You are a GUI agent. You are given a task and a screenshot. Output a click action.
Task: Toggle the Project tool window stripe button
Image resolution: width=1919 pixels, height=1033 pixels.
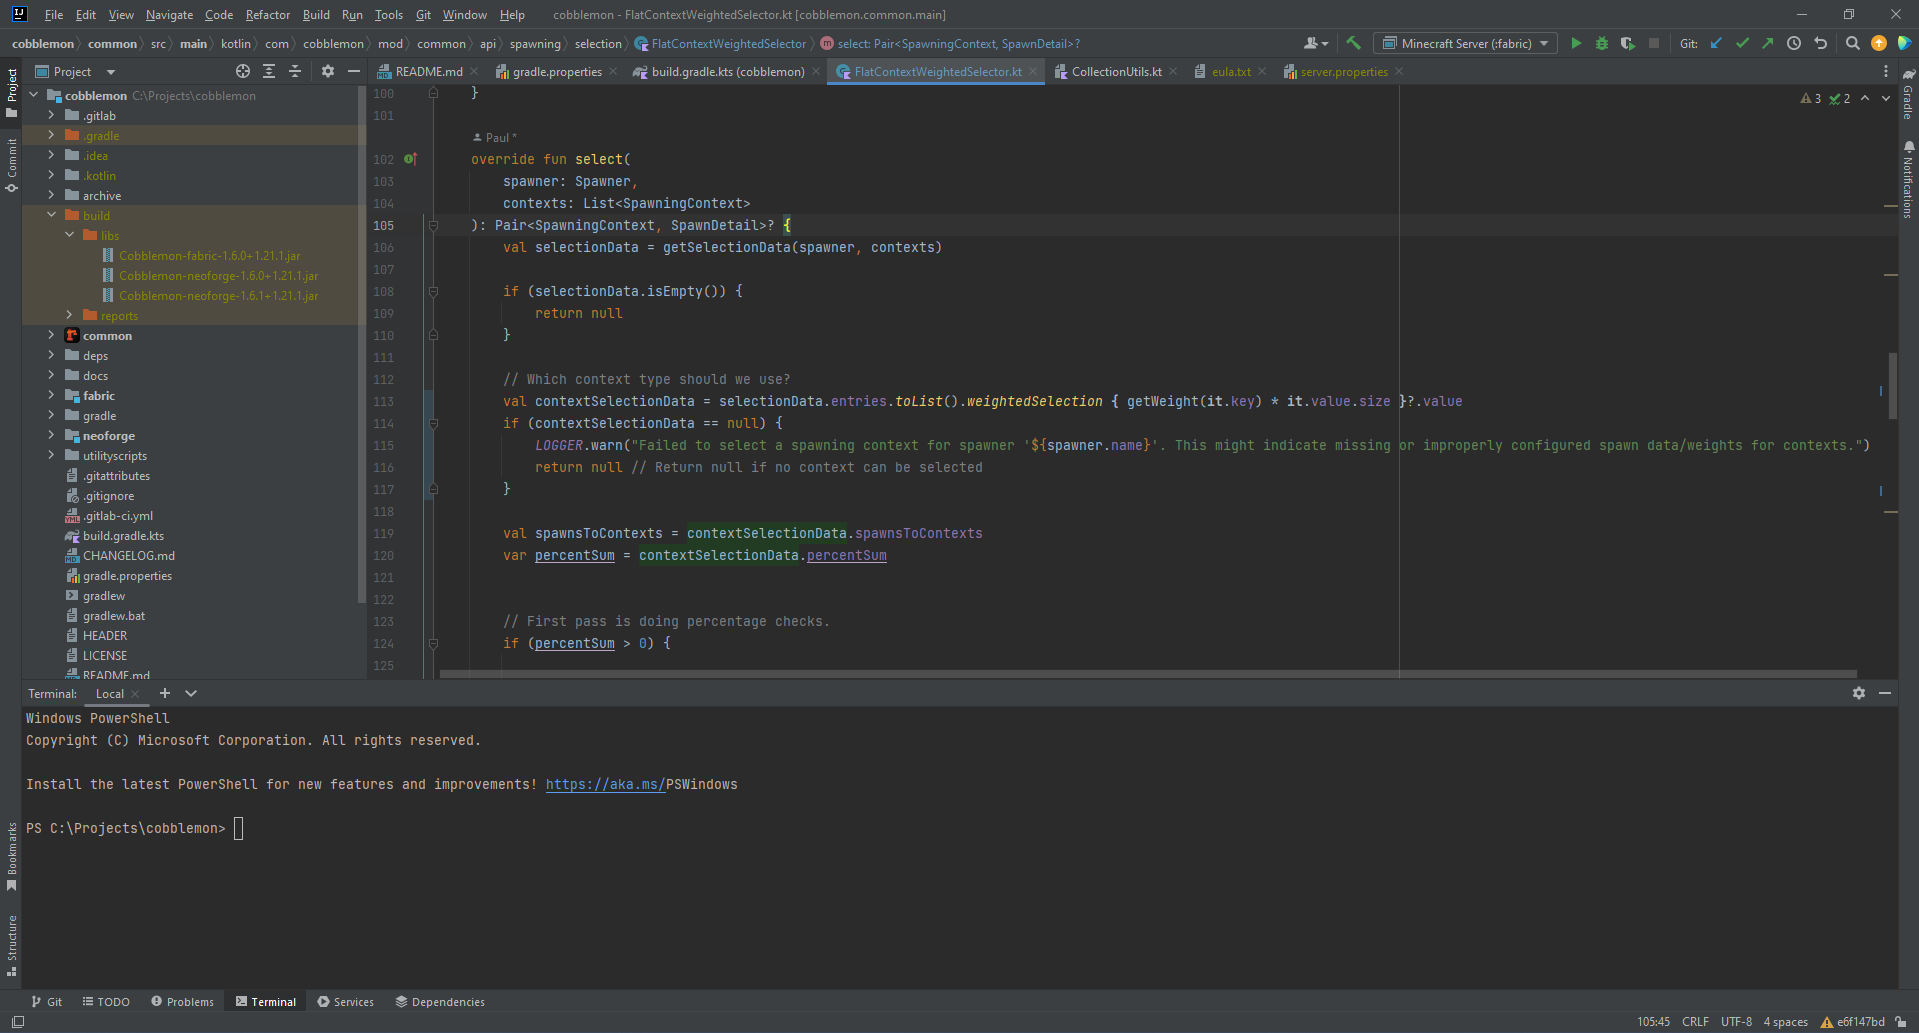point(12,92)
